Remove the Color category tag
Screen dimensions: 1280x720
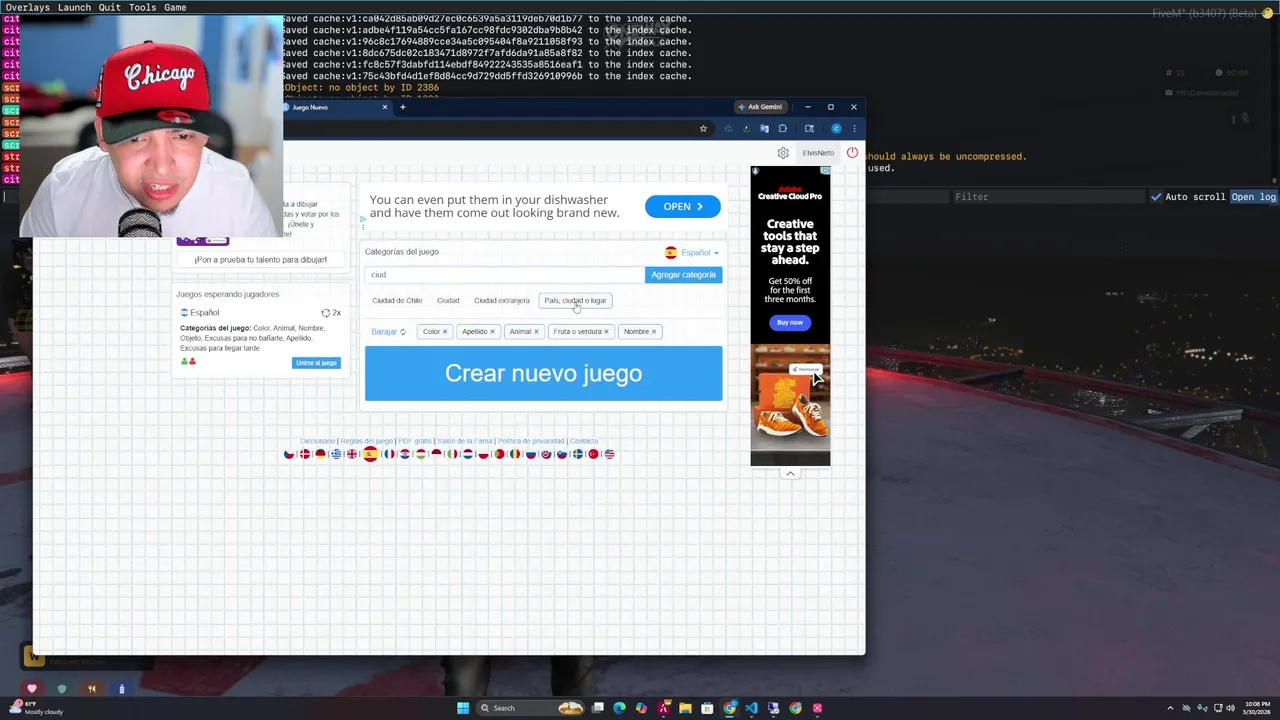(445, 331)
